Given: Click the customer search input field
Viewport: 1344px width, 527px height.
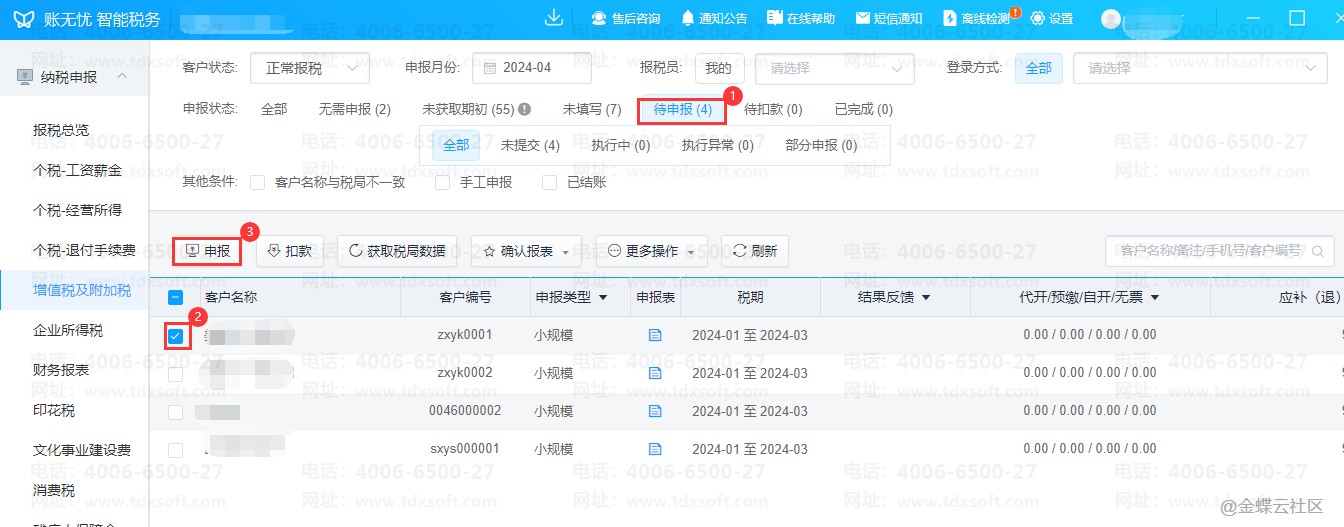Looking at the screenshot, I should 1210,251.
